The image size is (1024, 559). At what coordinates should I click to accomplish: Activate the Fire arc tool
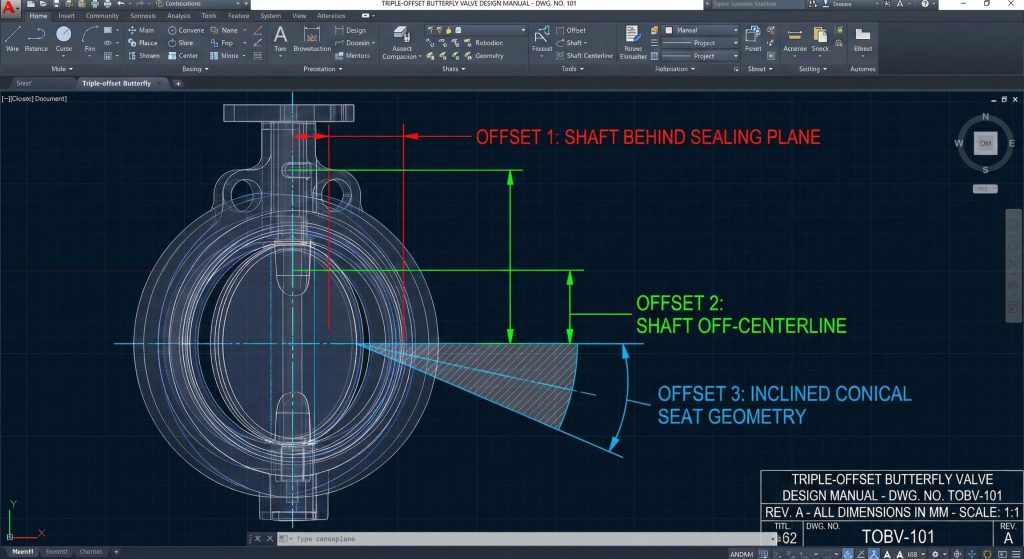[90, 39]
